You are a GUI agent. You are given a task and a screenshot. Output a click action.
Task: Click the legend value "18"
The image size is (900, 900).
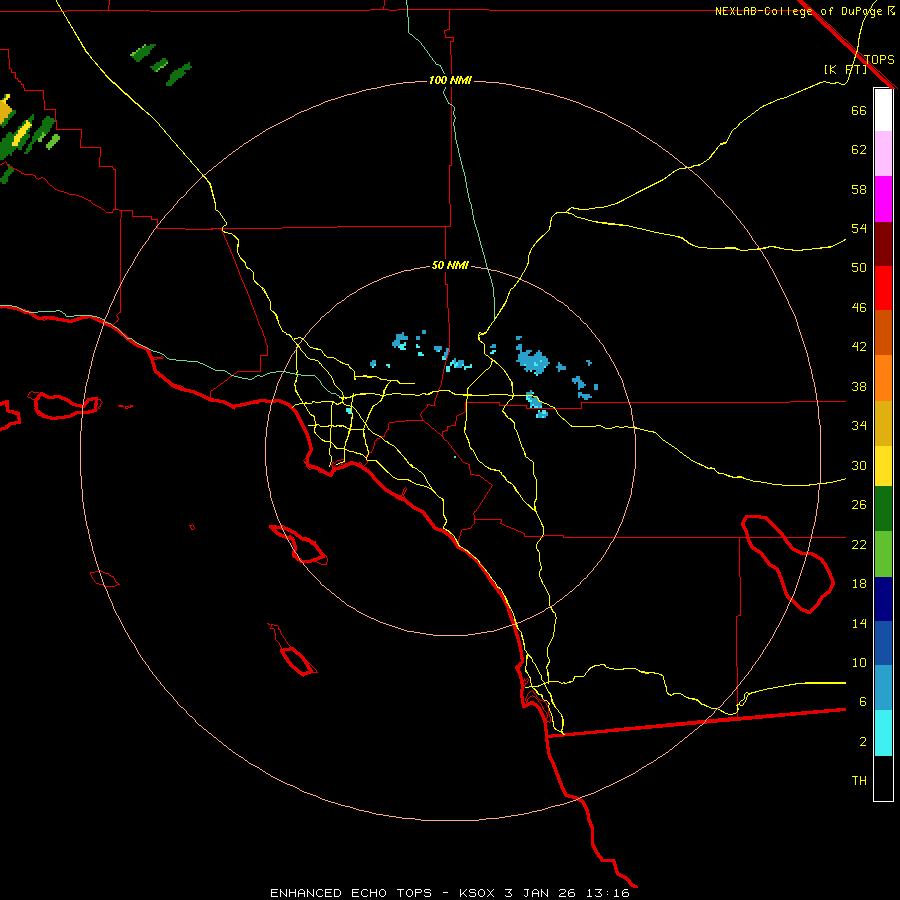click(859, 584)
